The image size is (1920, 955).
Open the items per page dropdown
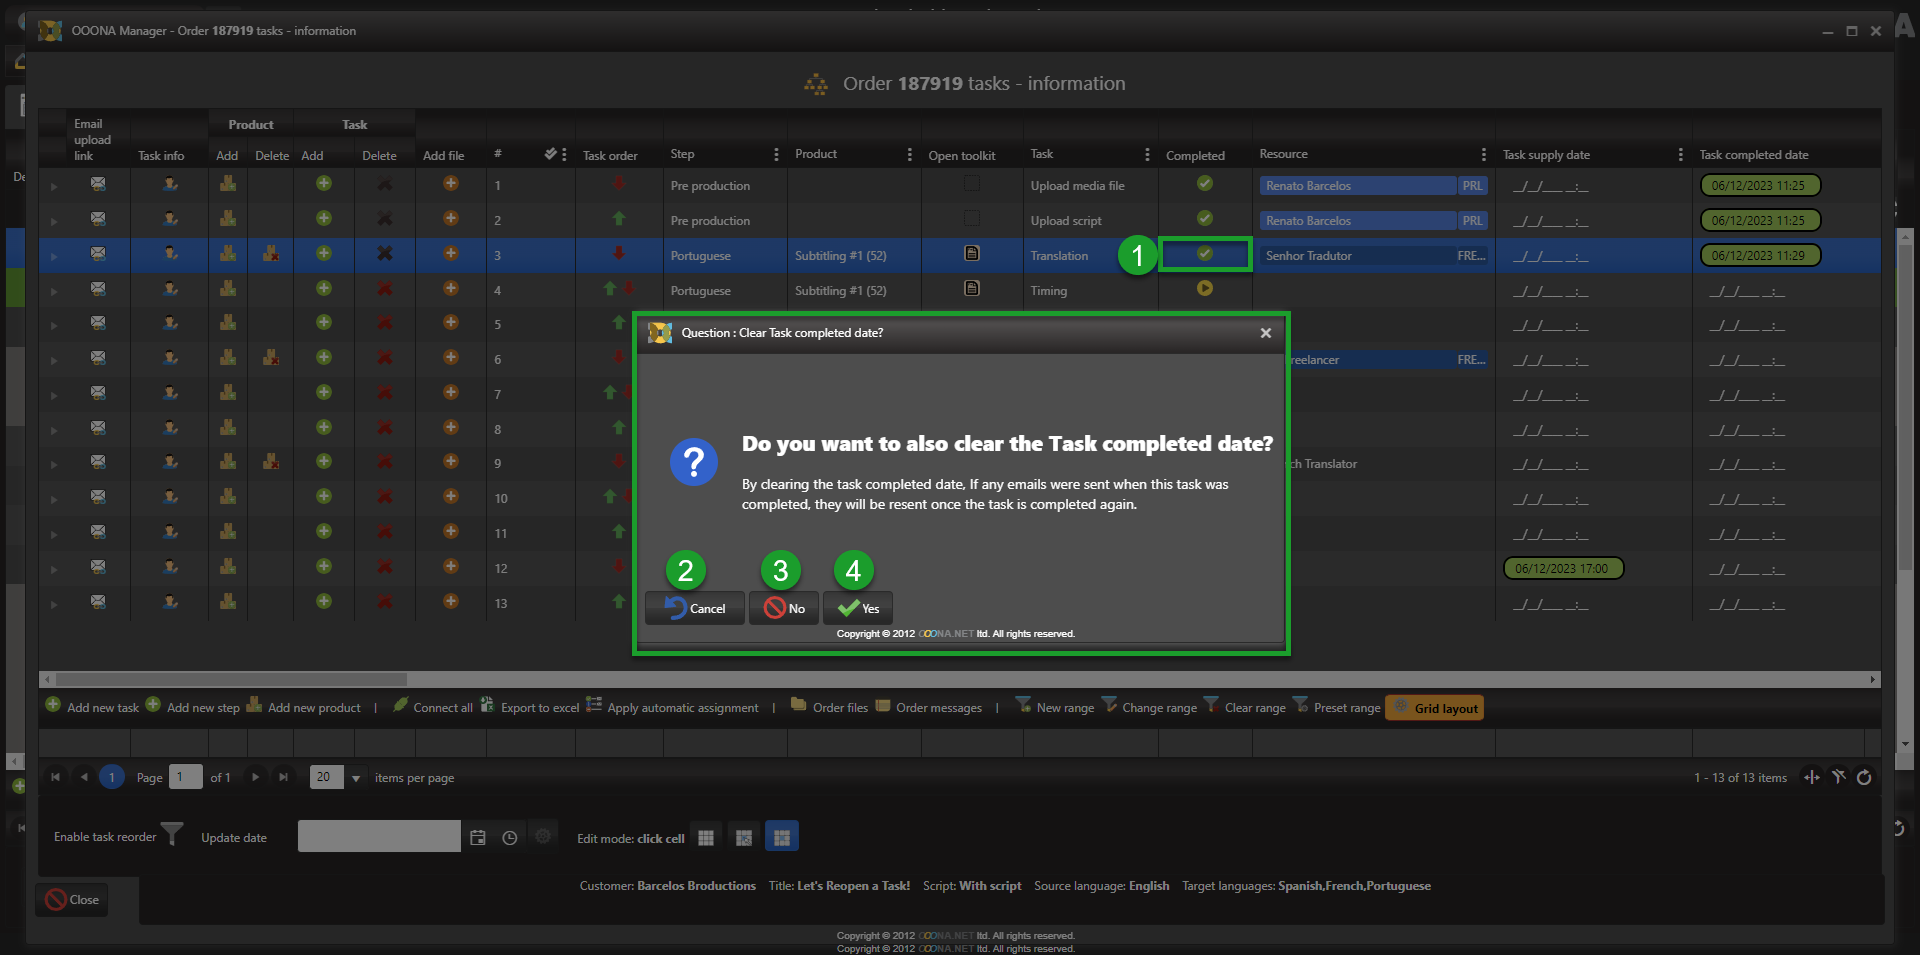point(356,778)
